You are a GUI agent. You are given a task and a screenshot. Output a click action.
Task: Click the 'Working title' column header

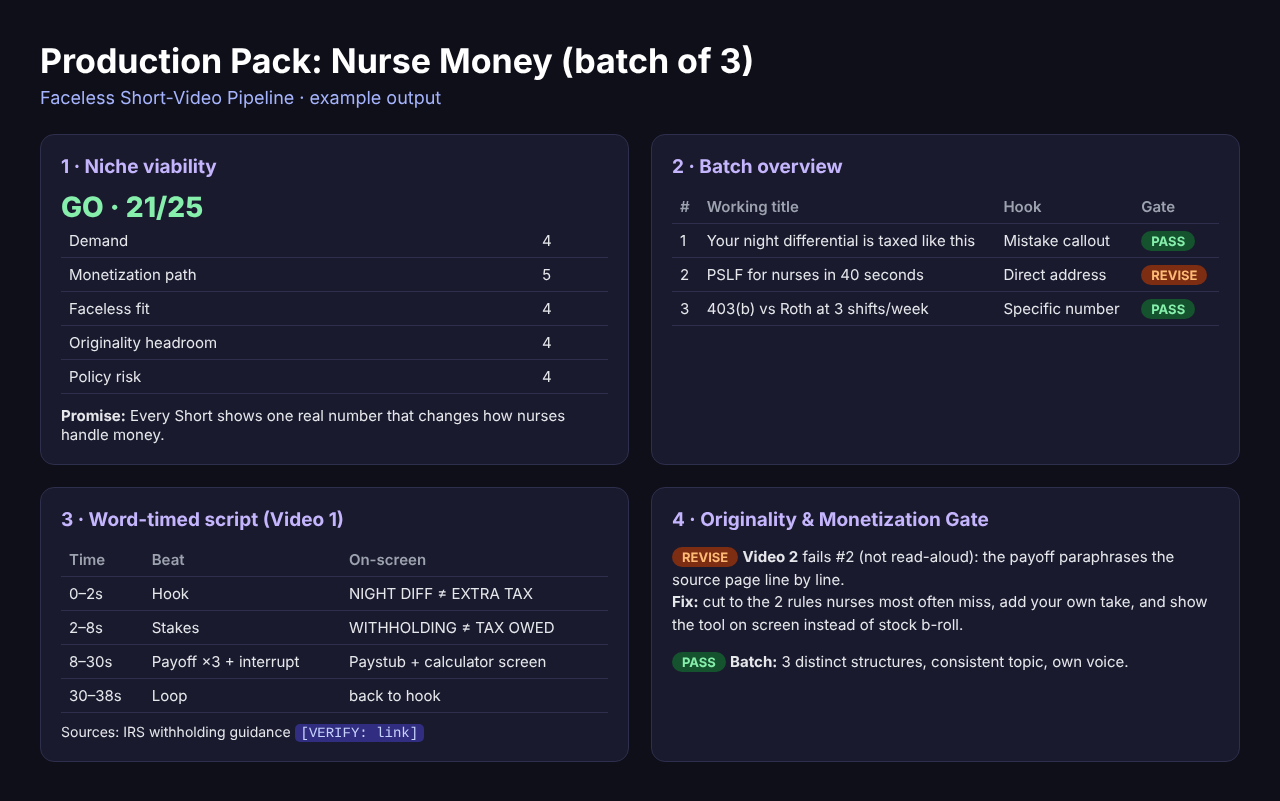(753, 207)
